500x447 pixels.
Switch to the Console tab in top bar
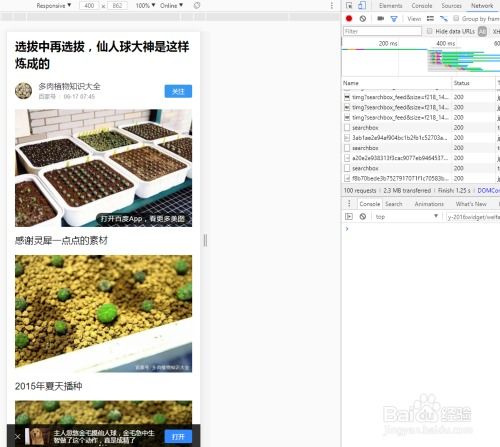point(422,6)
